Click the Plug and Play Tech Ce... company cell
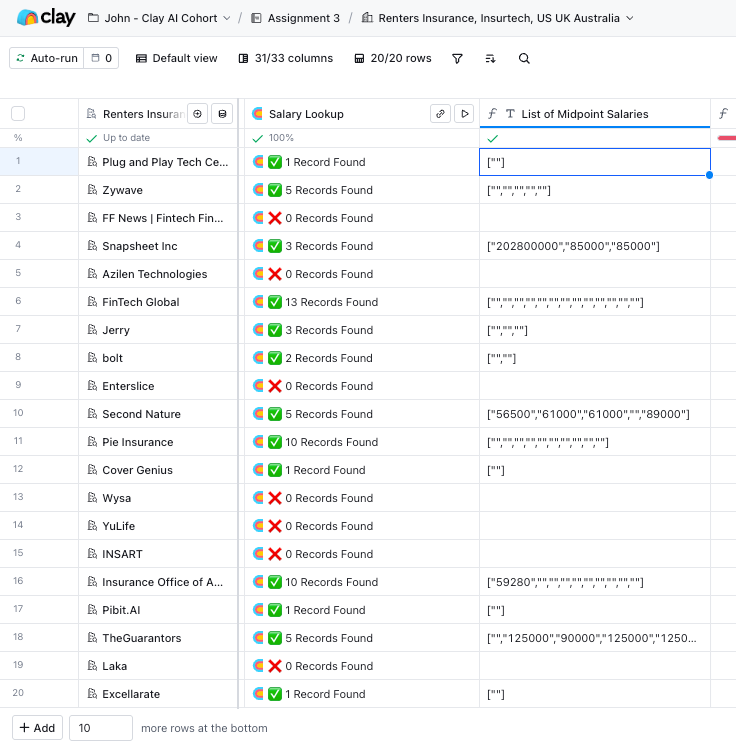Screen dimensions: 736x753 (x=158, y=162)
